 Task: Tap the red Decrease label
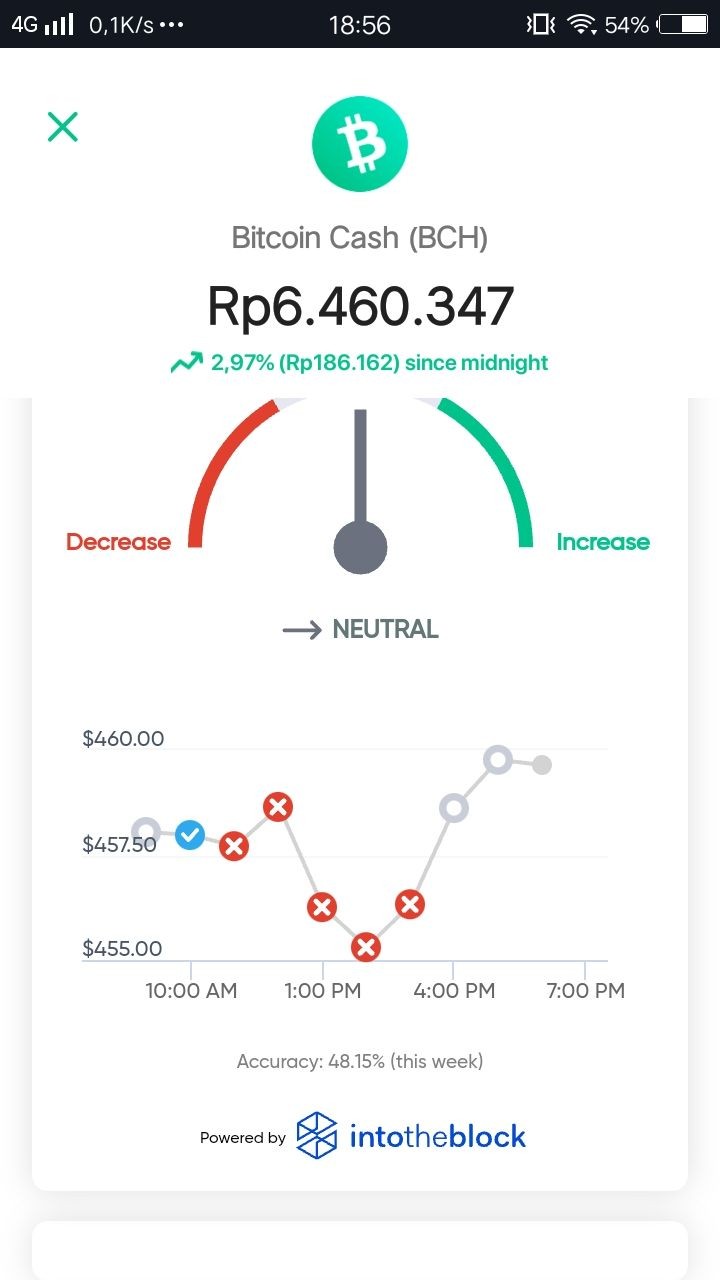(118, 542)
